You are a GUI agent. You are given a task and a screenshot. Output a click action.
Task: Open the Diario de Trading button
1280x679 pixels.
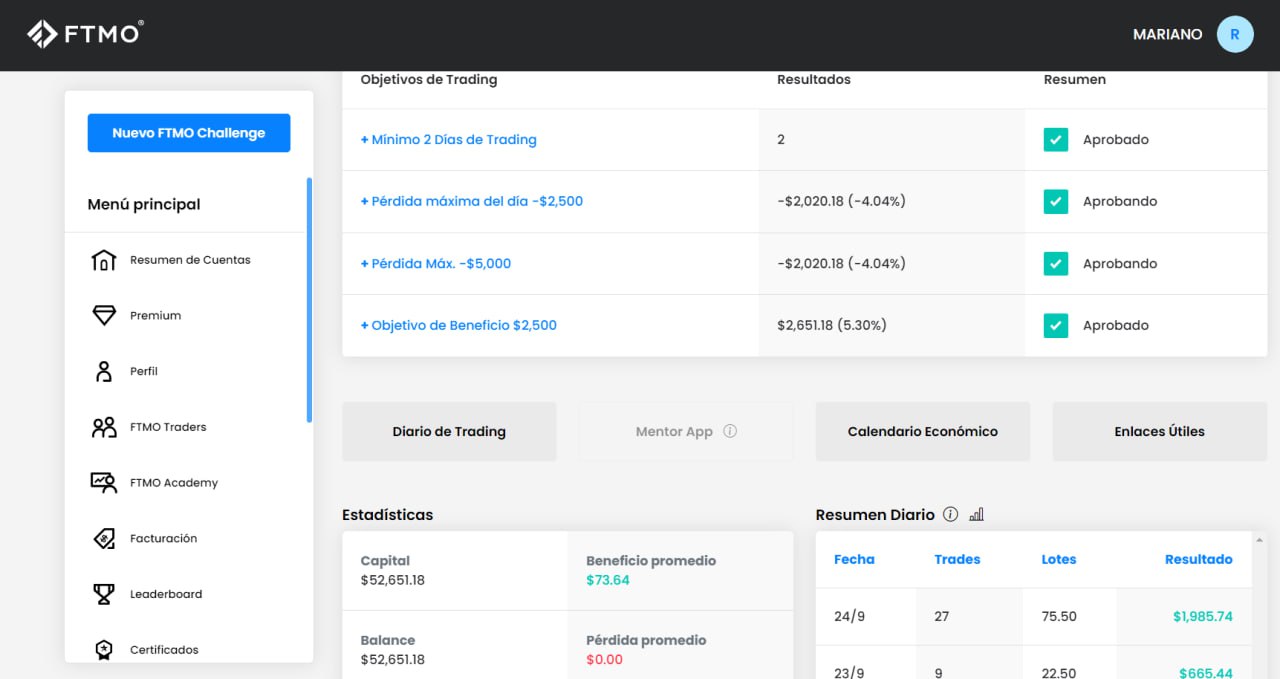449,432
